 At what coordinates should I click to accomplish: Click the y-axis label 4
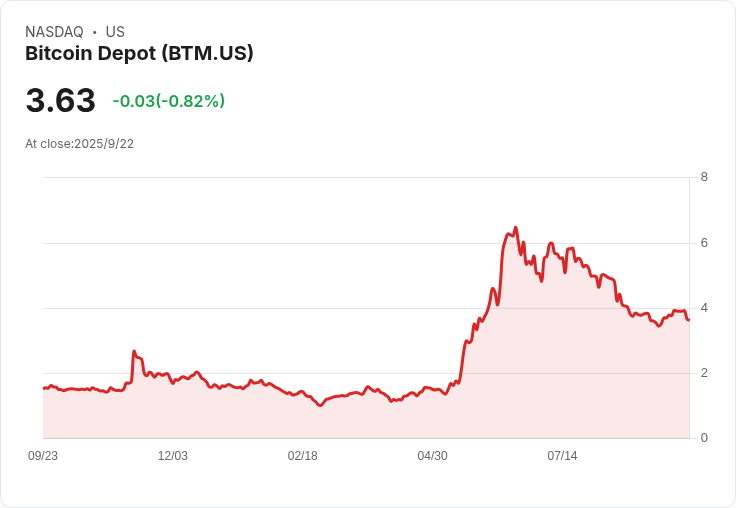pos(704,308)
